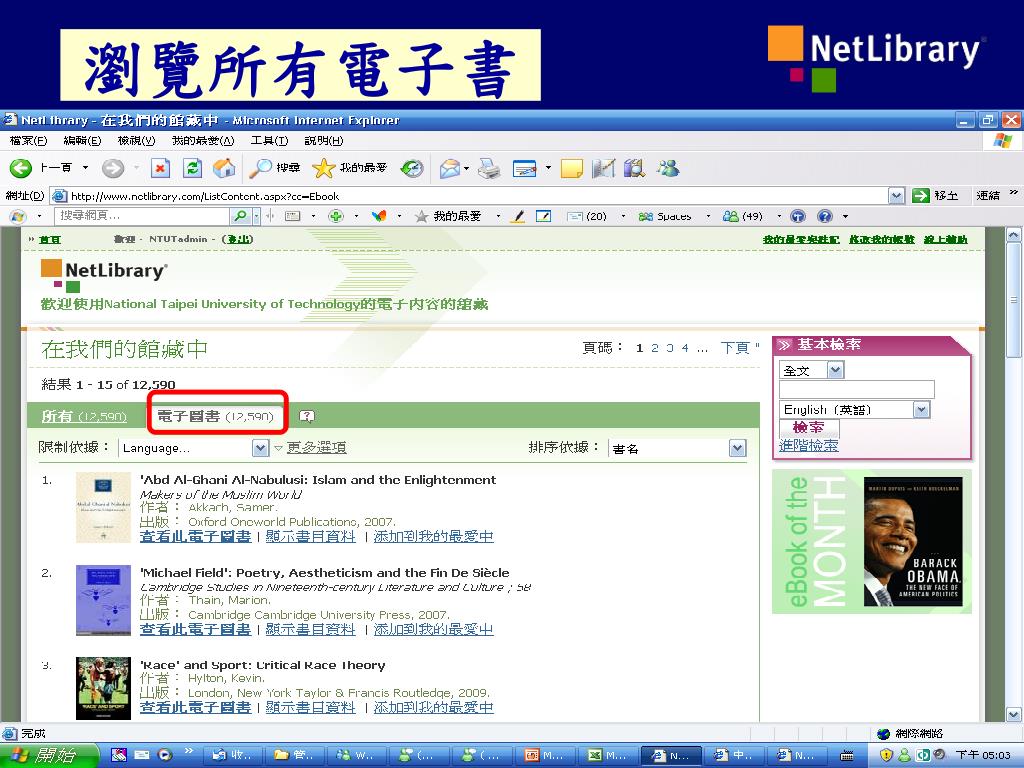Click the Edit page icon in toolbar
Viewport: 1024px width, 768px height.
(x=525, y=168)
